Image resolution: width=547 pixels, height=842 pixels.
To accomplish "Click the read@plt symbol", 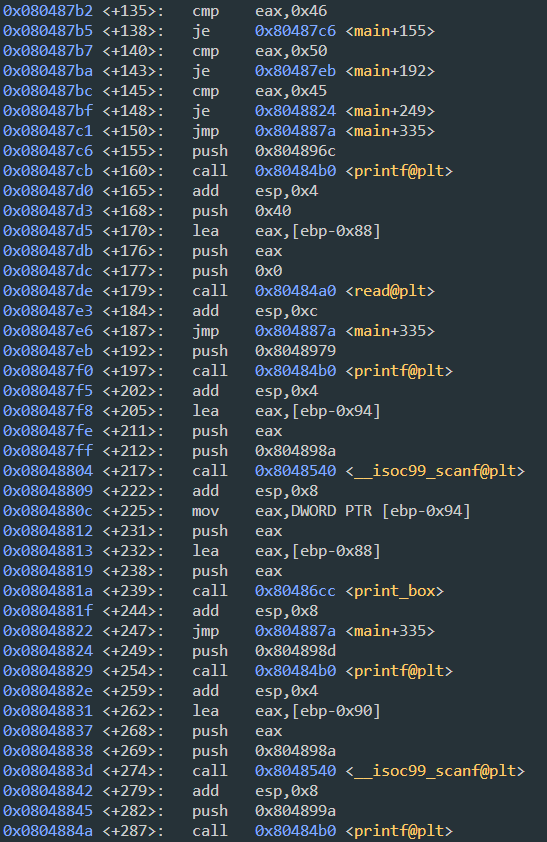I will click(390, 291).
